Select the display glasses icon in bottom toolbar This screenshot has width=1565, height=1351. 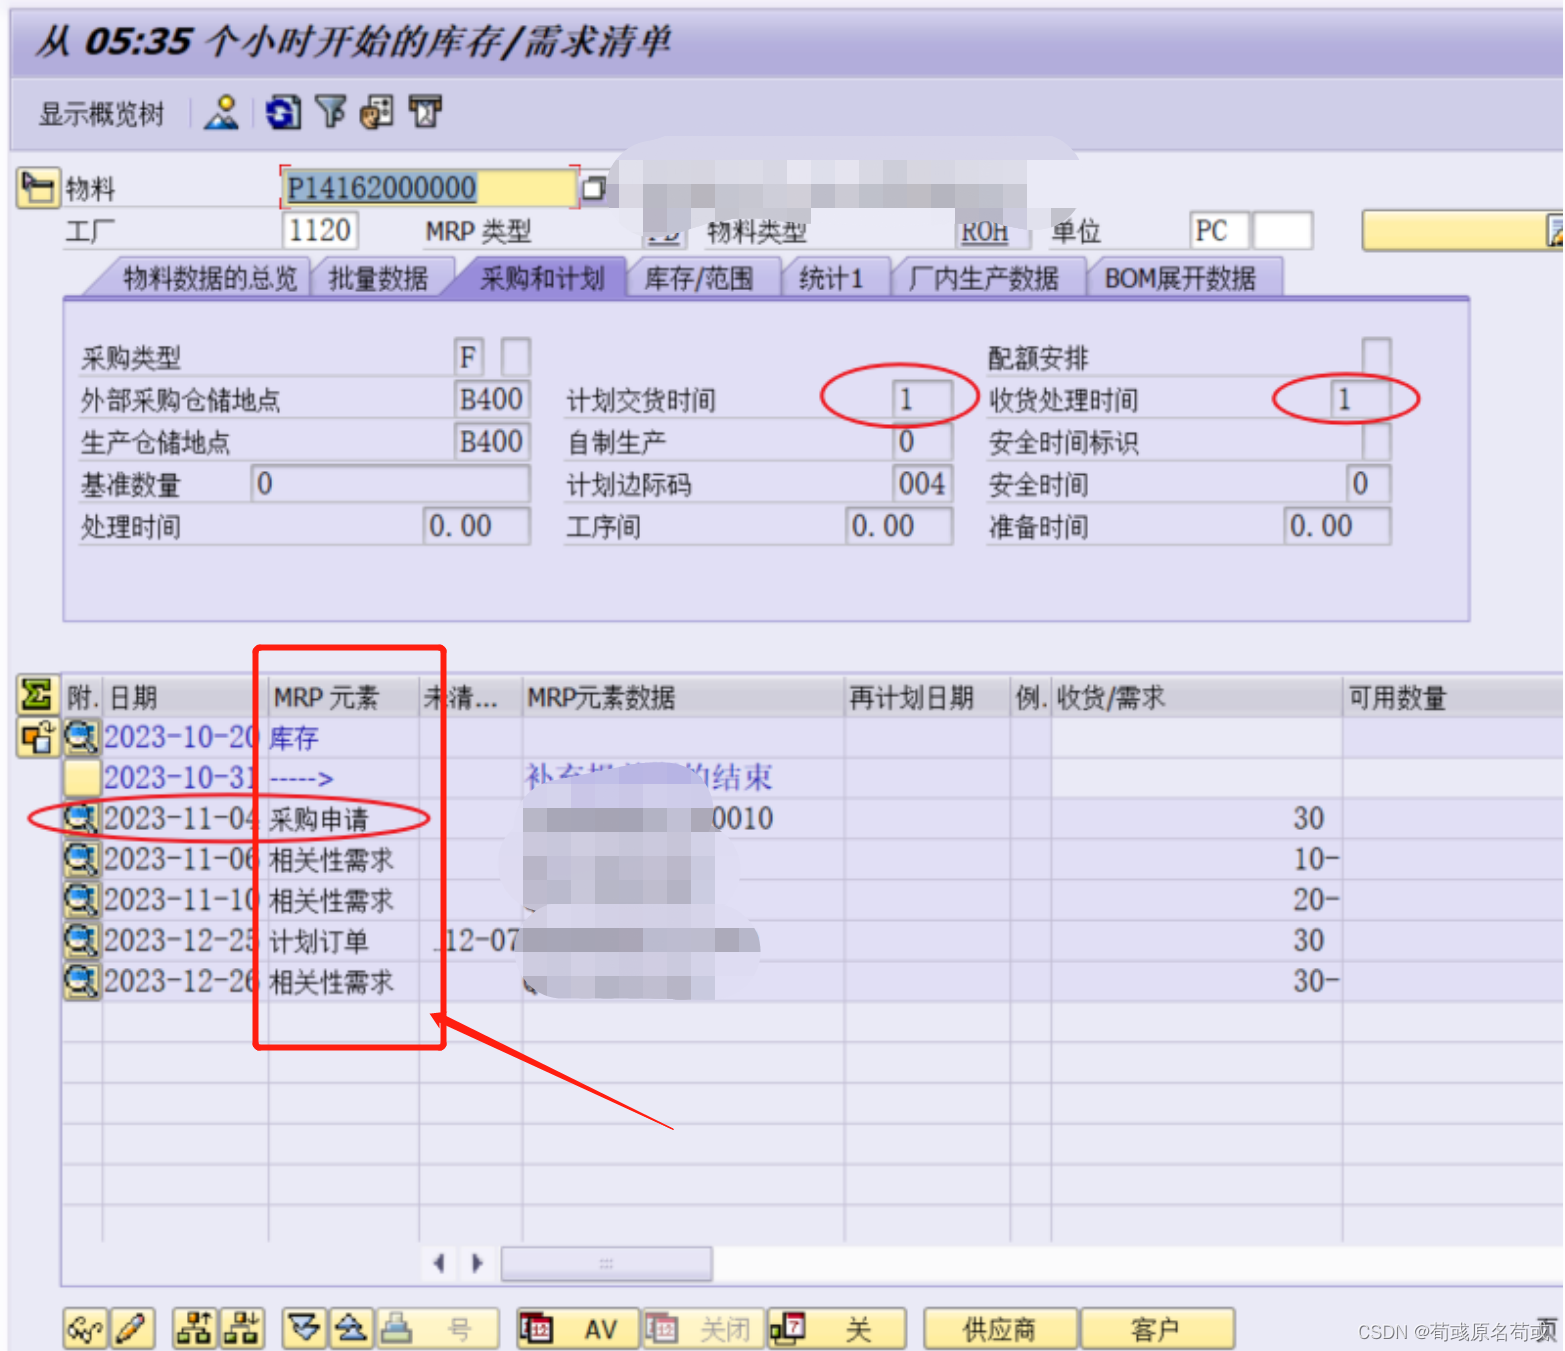click(85, 1328)
